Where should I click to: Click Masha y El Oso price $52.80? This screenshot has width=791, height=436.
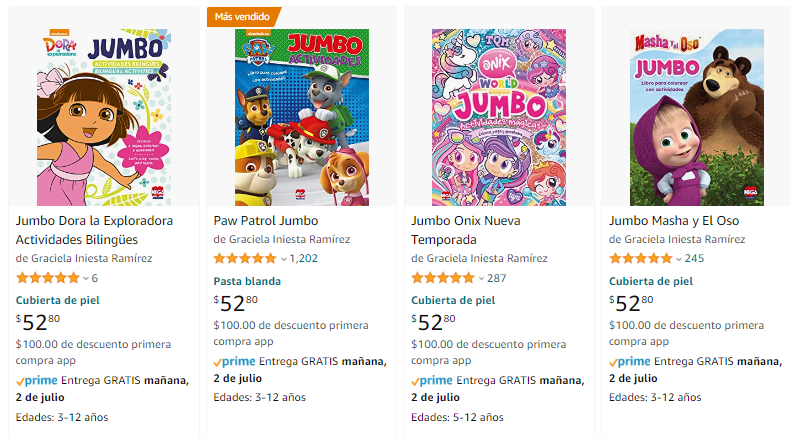click(x=636, y=304)
